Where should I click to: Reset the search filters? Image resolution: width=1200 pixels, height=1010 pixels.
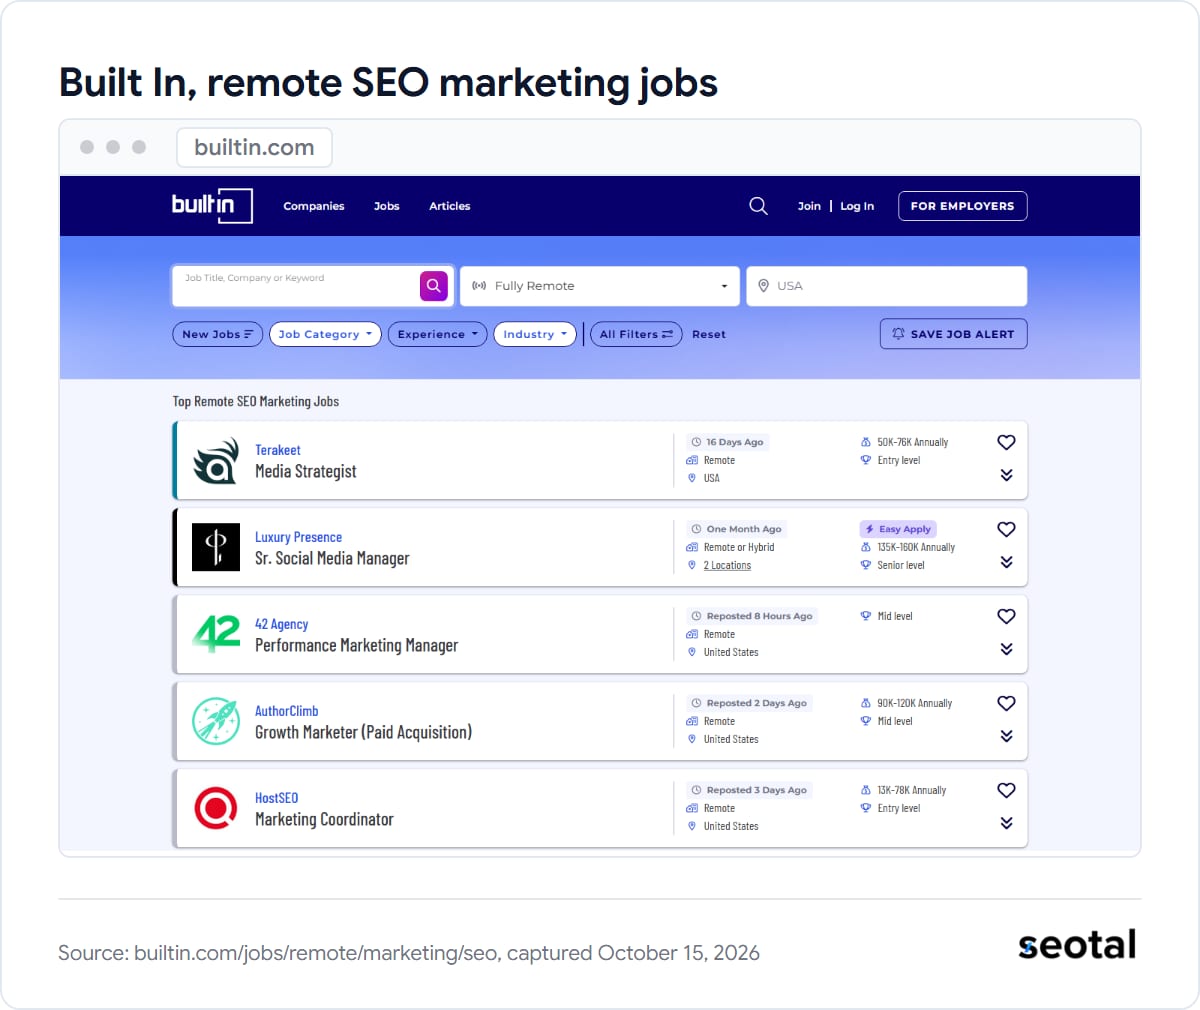point(709,334)
